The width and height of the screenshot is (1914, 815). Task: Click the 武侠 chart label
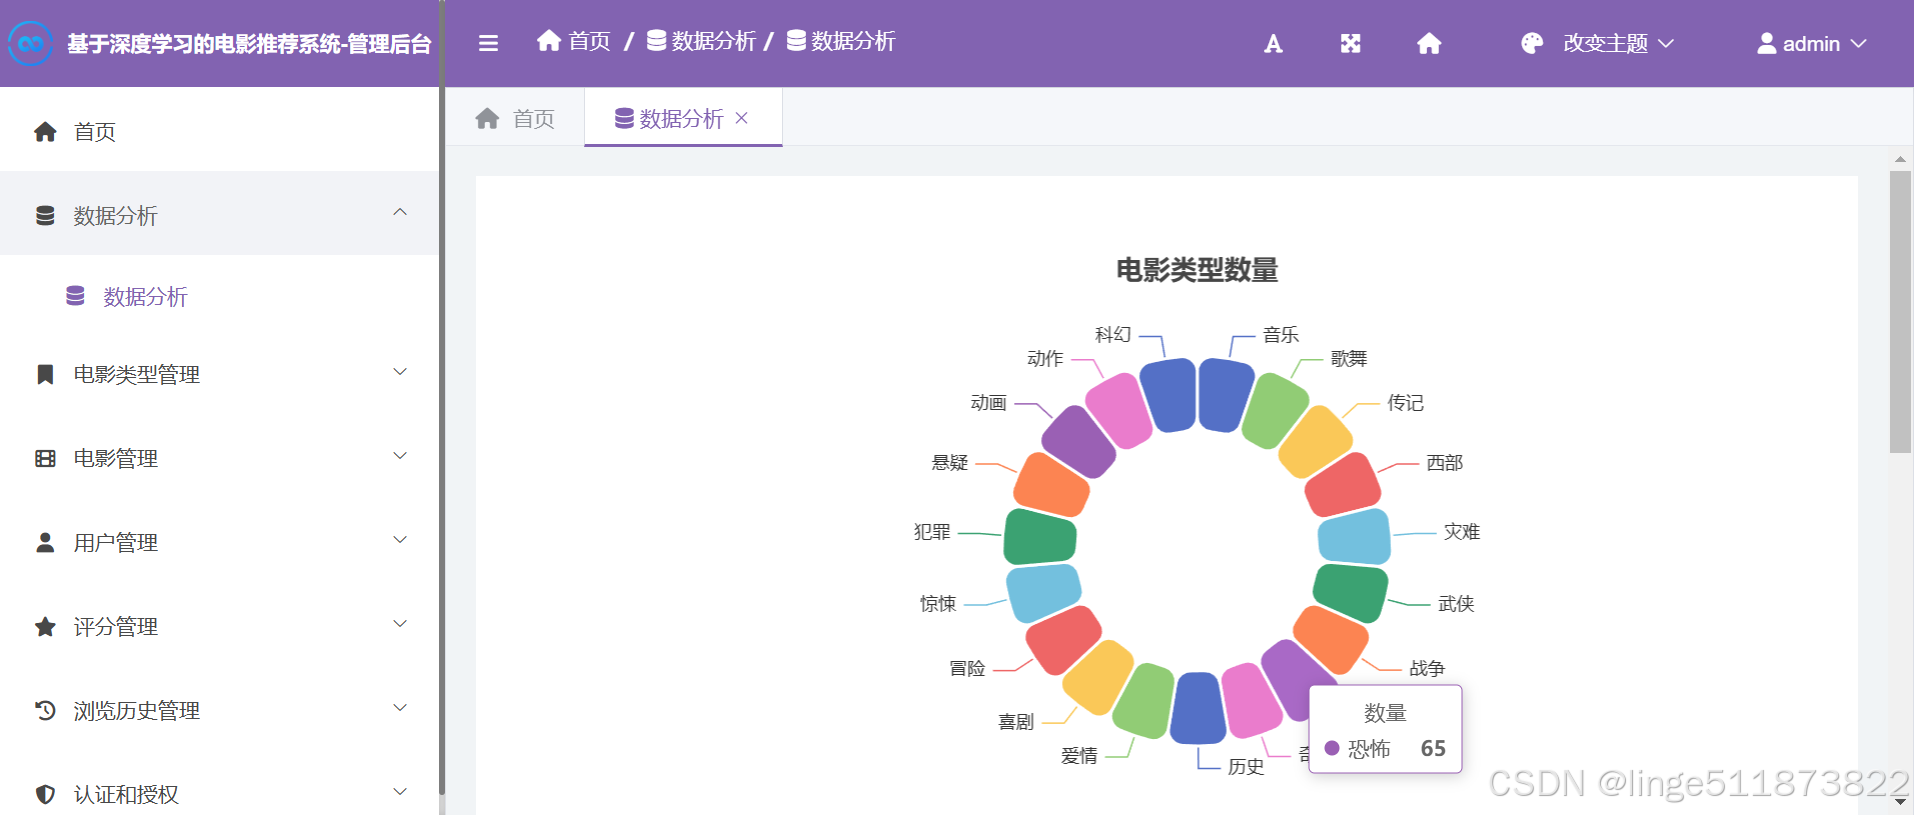click(1456, 604)
